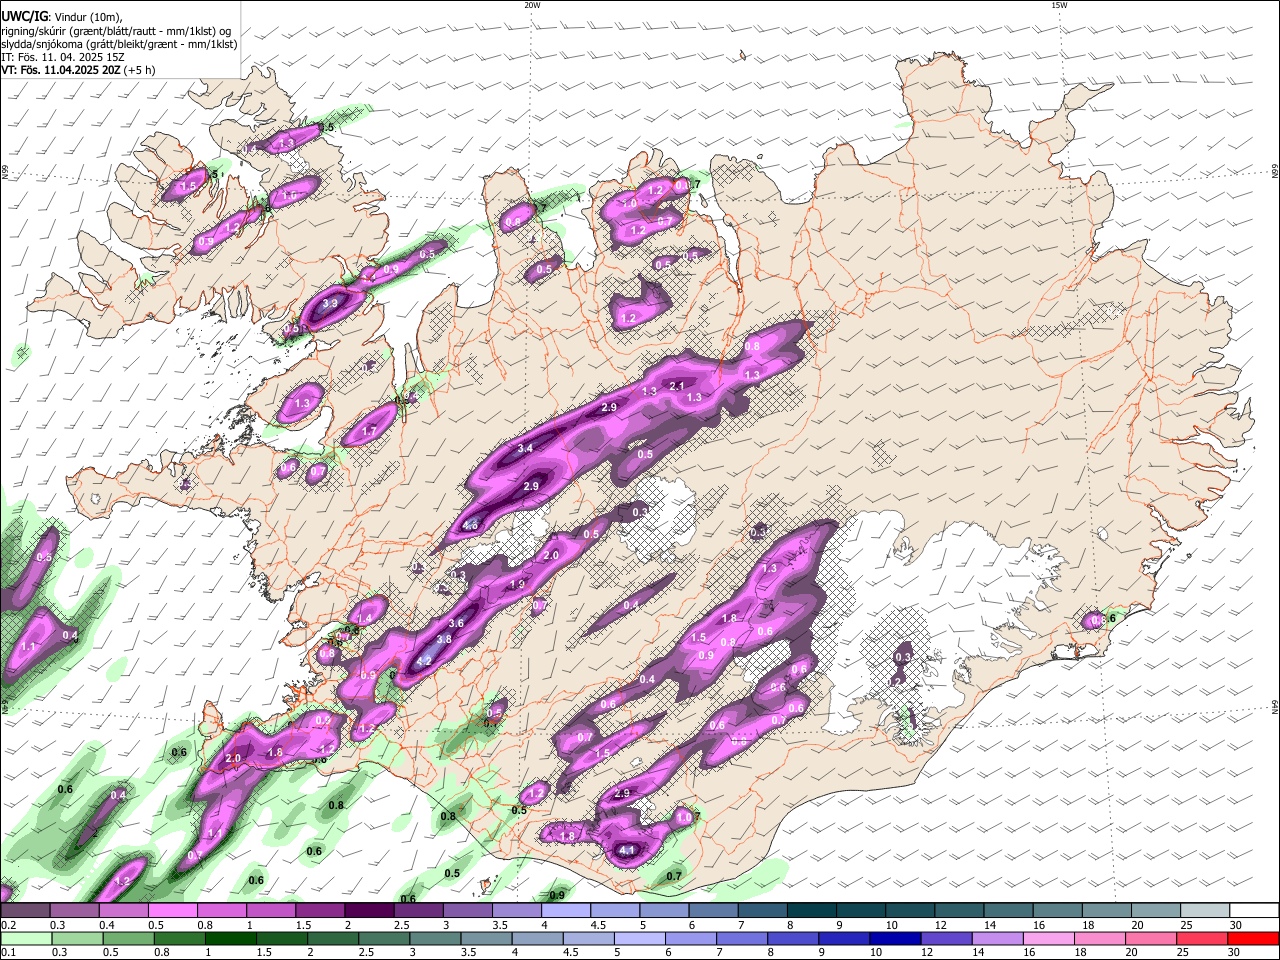Click the 'slydda/snjókoma' legend description line
The width and height of the screenshot is (1280, 960).
(x=119, y=44)
